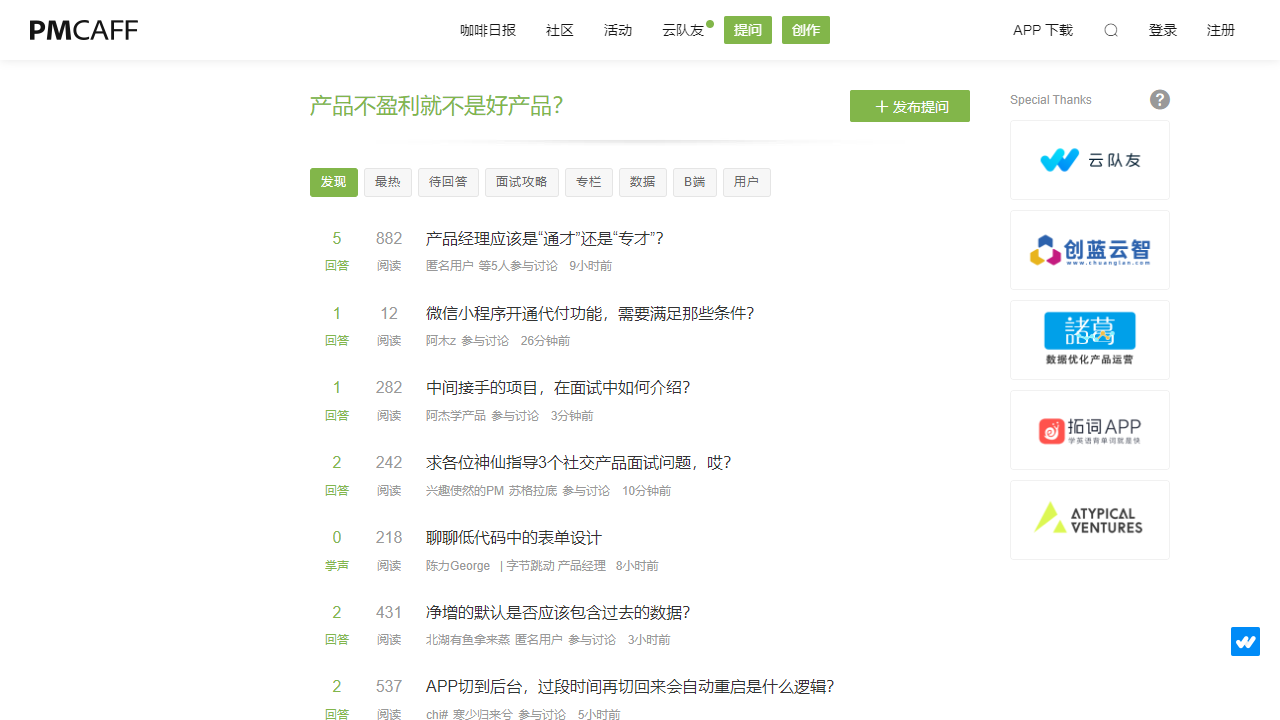The height and width of the screenshot is (720, 1280).
Task: Click the 9小时前 timestamp
Action: tap(590, 266)
